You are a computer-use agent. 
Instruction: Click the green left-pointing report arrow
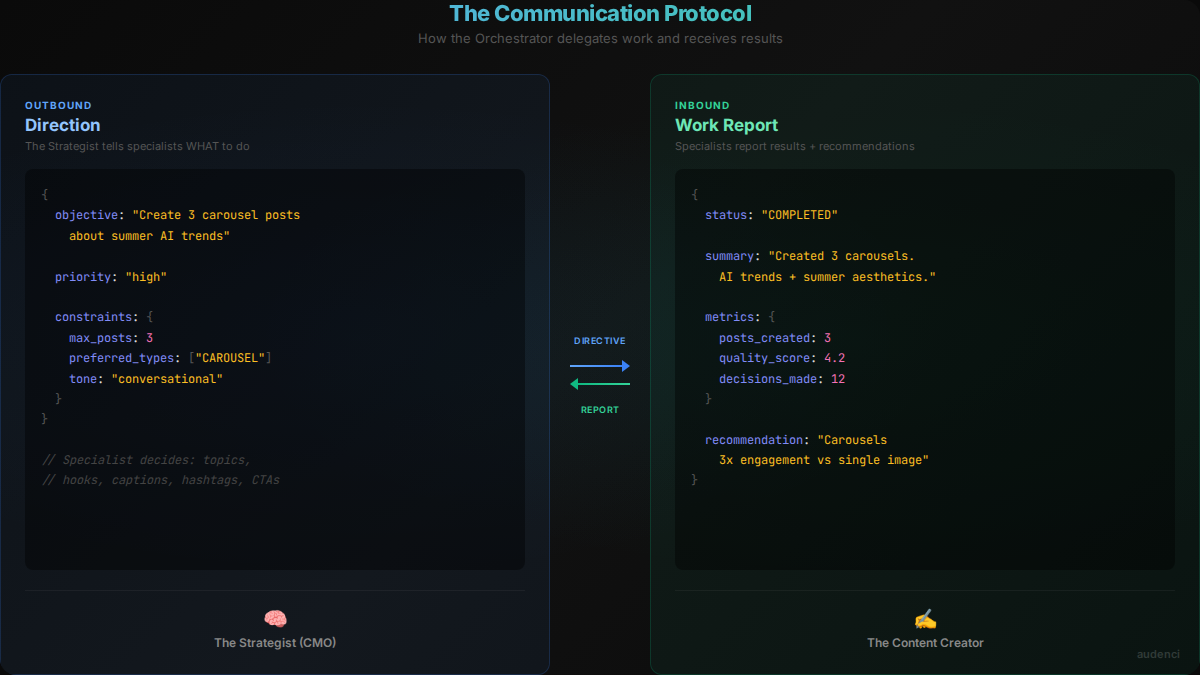(x=600, y=384)
